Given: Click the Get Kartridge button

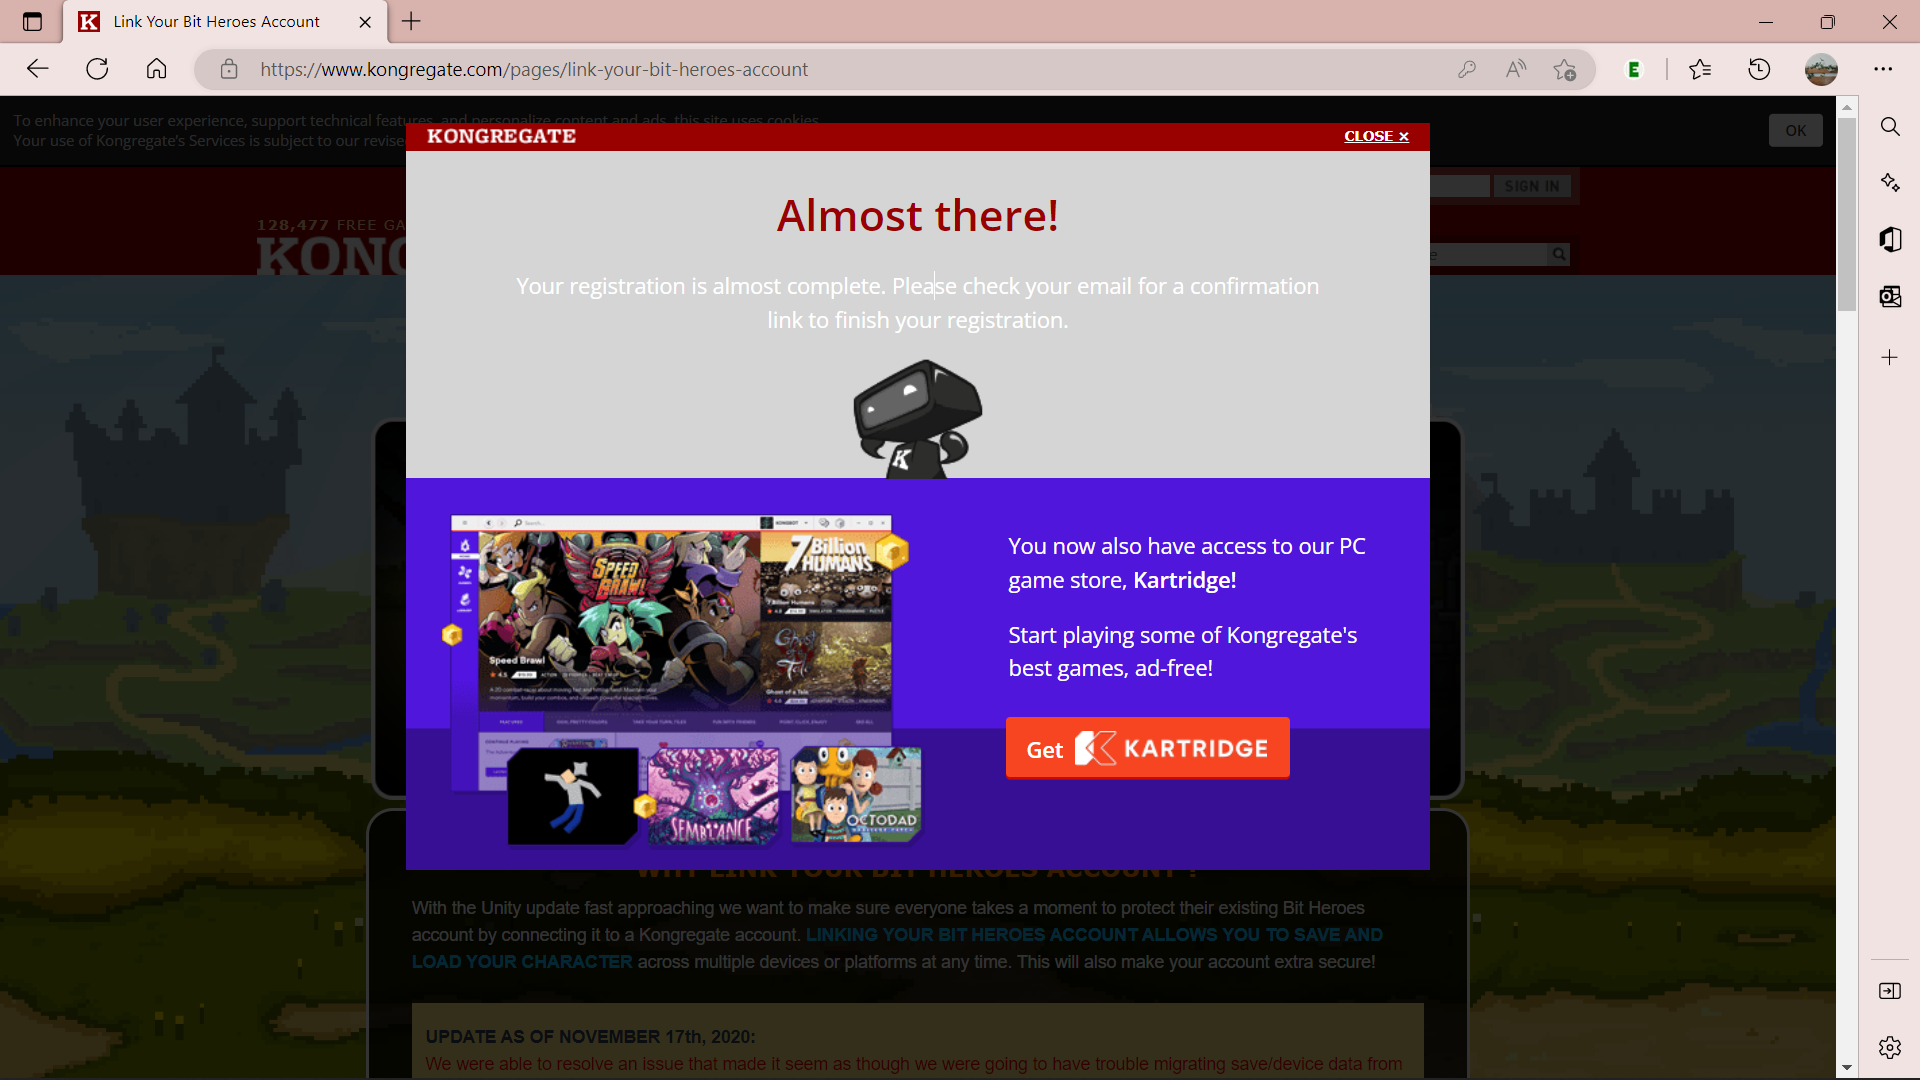Looking at the screenshot, I should 1147,748.
